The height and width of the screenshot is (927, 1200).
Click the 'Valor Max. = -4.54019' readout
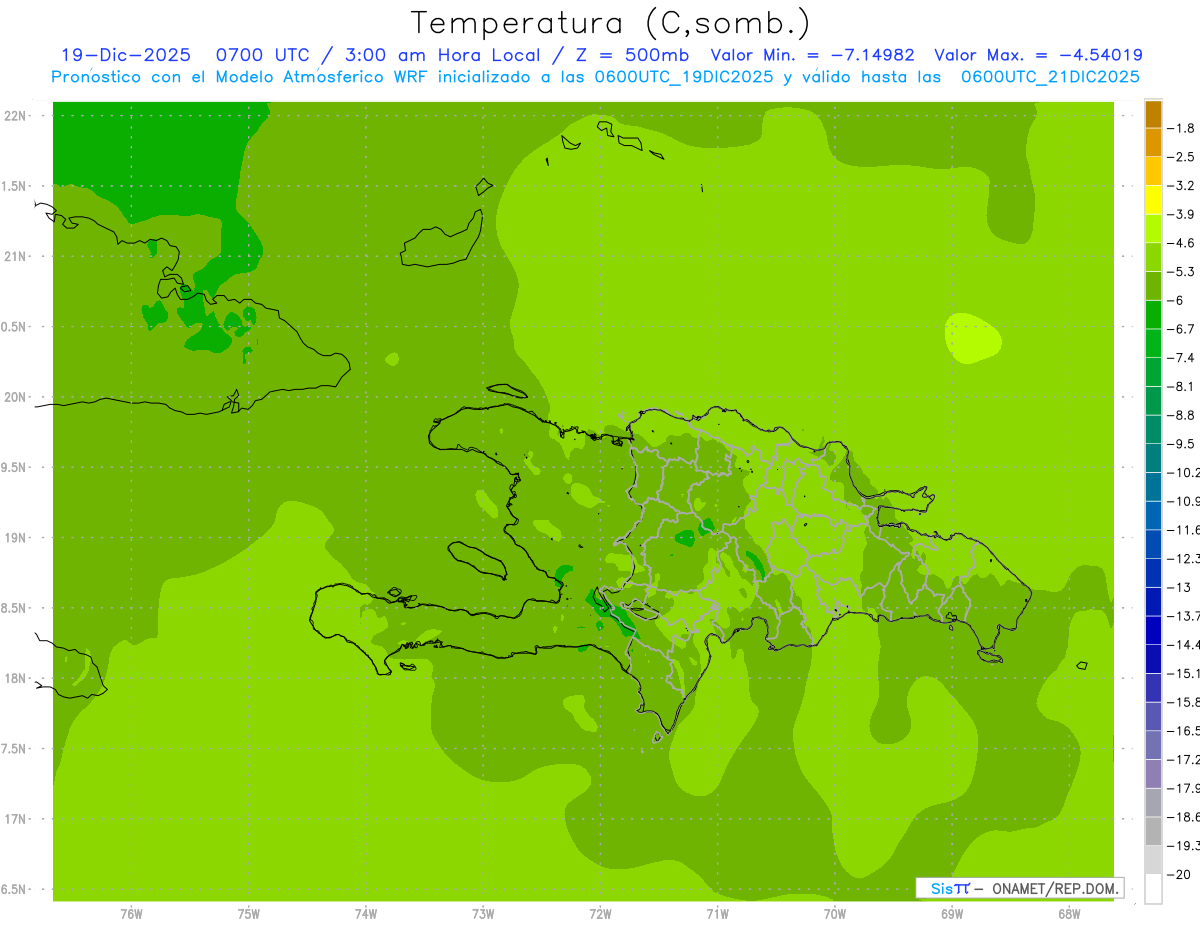(x=1038, y=55)
